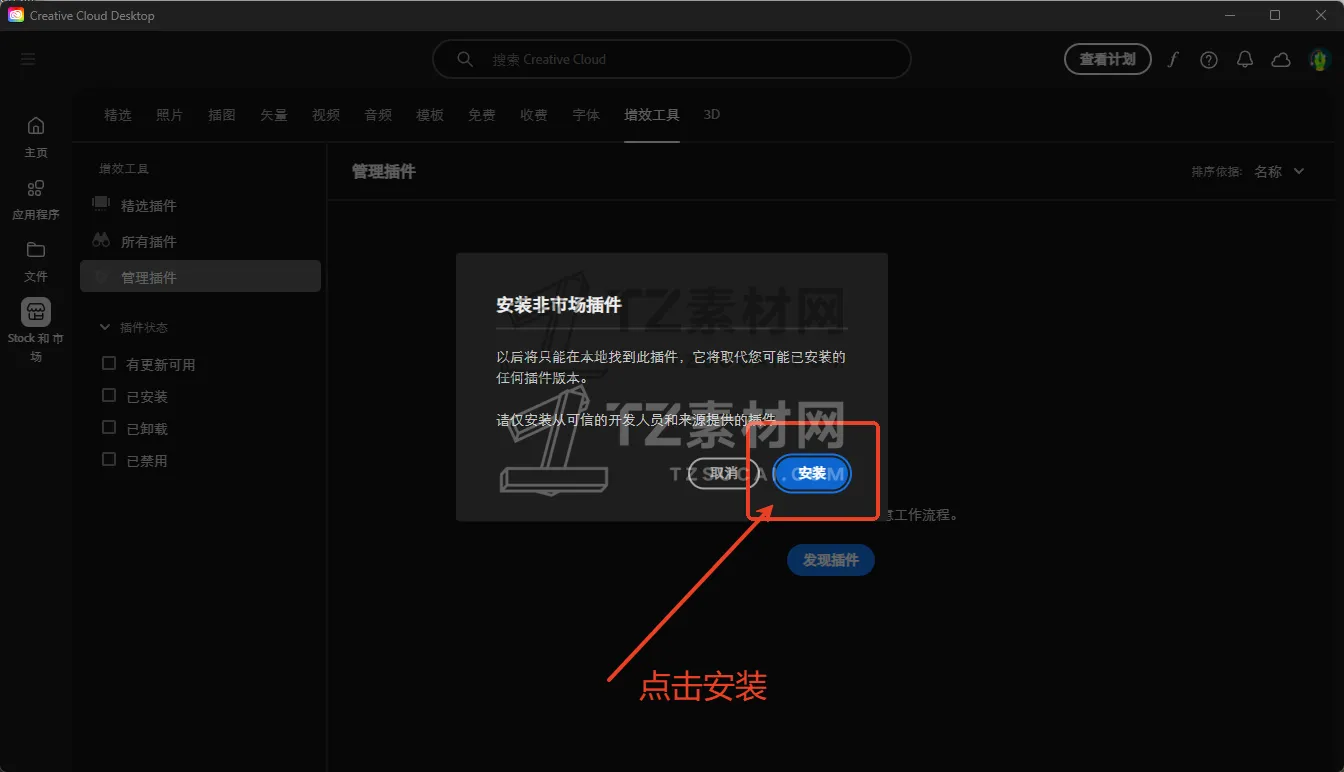Click the 安装非市场插件 dialog title
The image size is (1344, 772).
tap(559, 305)
